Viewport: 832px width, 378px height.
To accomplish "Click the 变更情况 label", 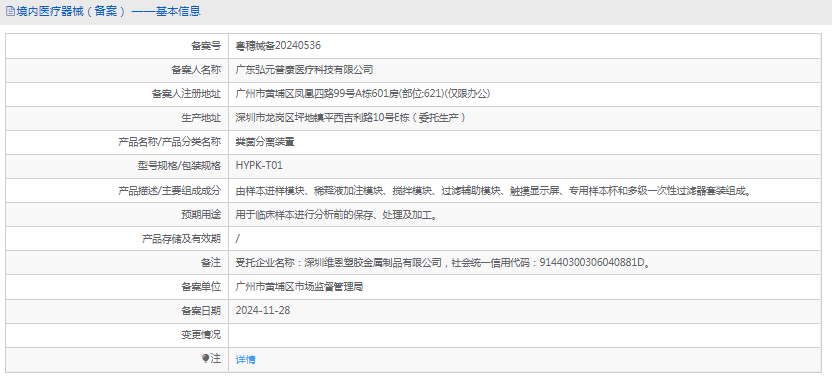I will [x=201, y=334].
